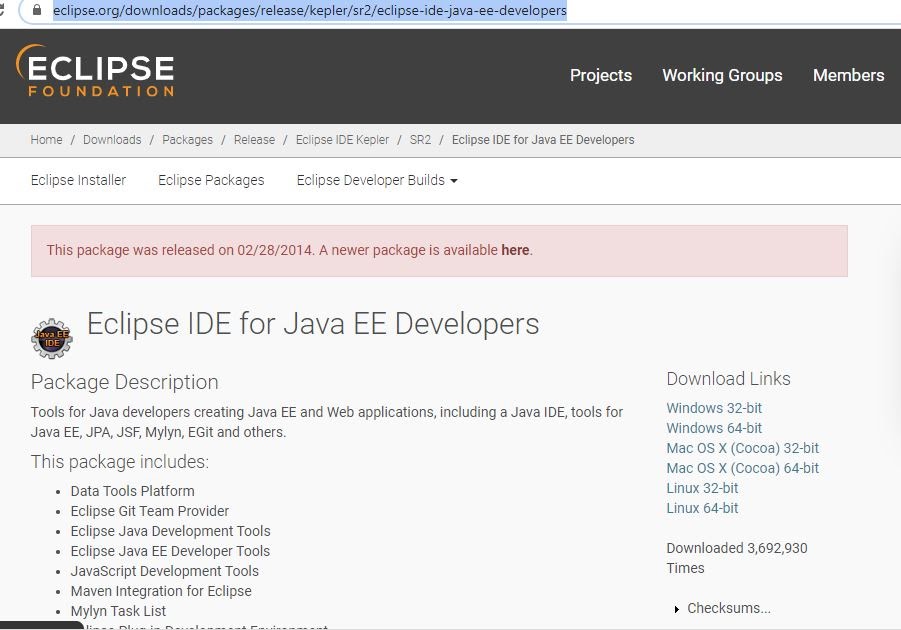Viewport: 901px width, 630px height.
Task: Click the here link for the newer package
Action: point(515,250)
